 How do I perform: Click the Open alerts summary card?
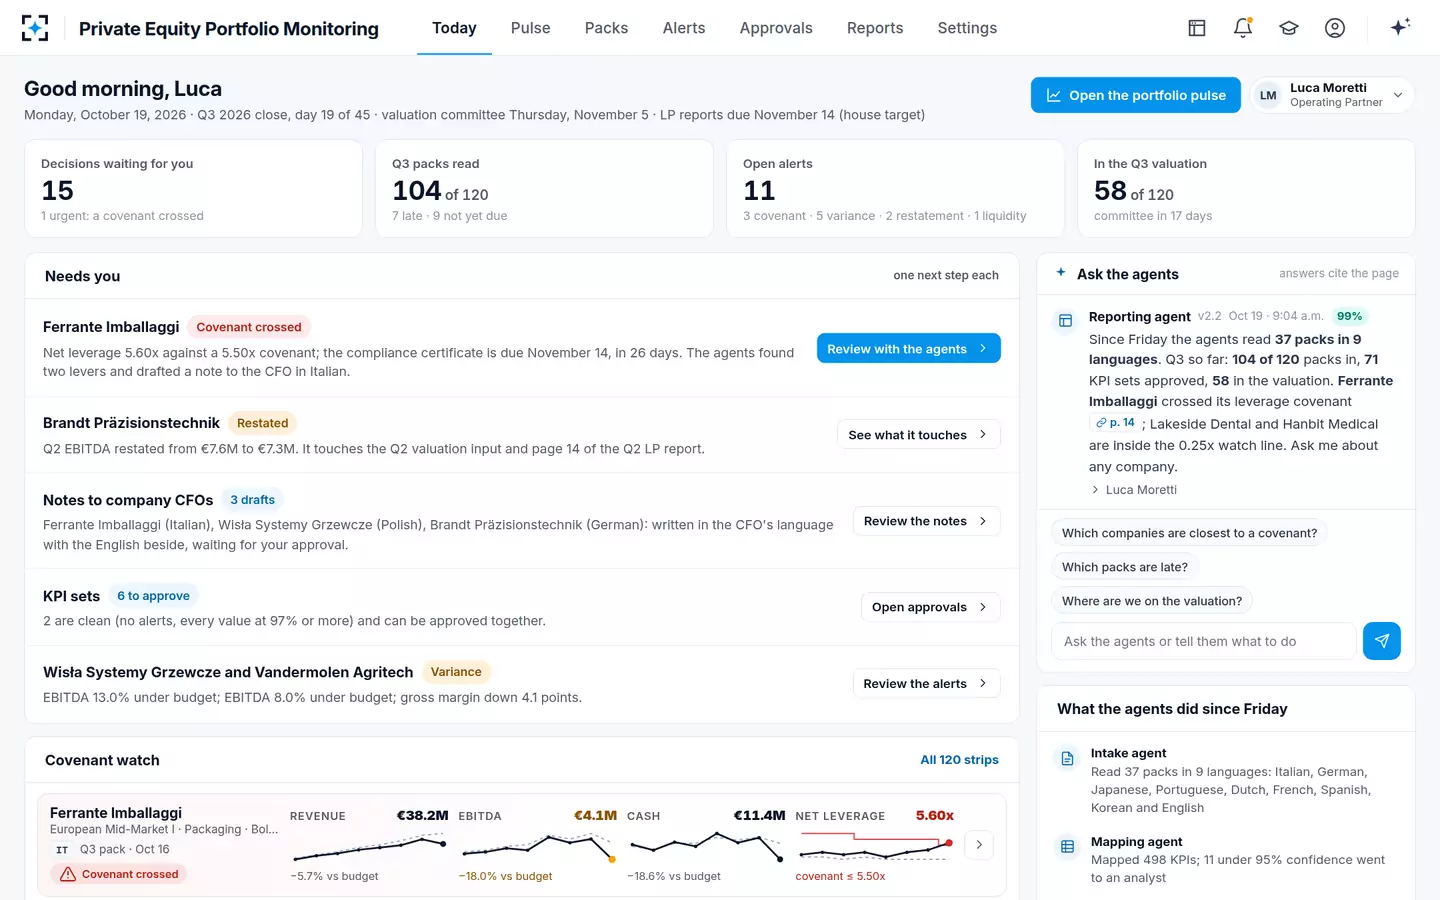(x=895, y=189)
